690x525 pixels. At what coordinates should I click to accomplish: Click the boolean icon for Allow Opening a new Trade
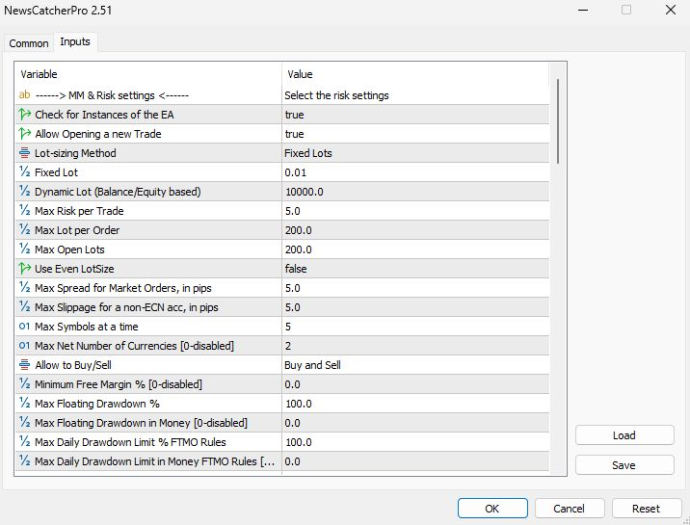[x=25, y=134]
